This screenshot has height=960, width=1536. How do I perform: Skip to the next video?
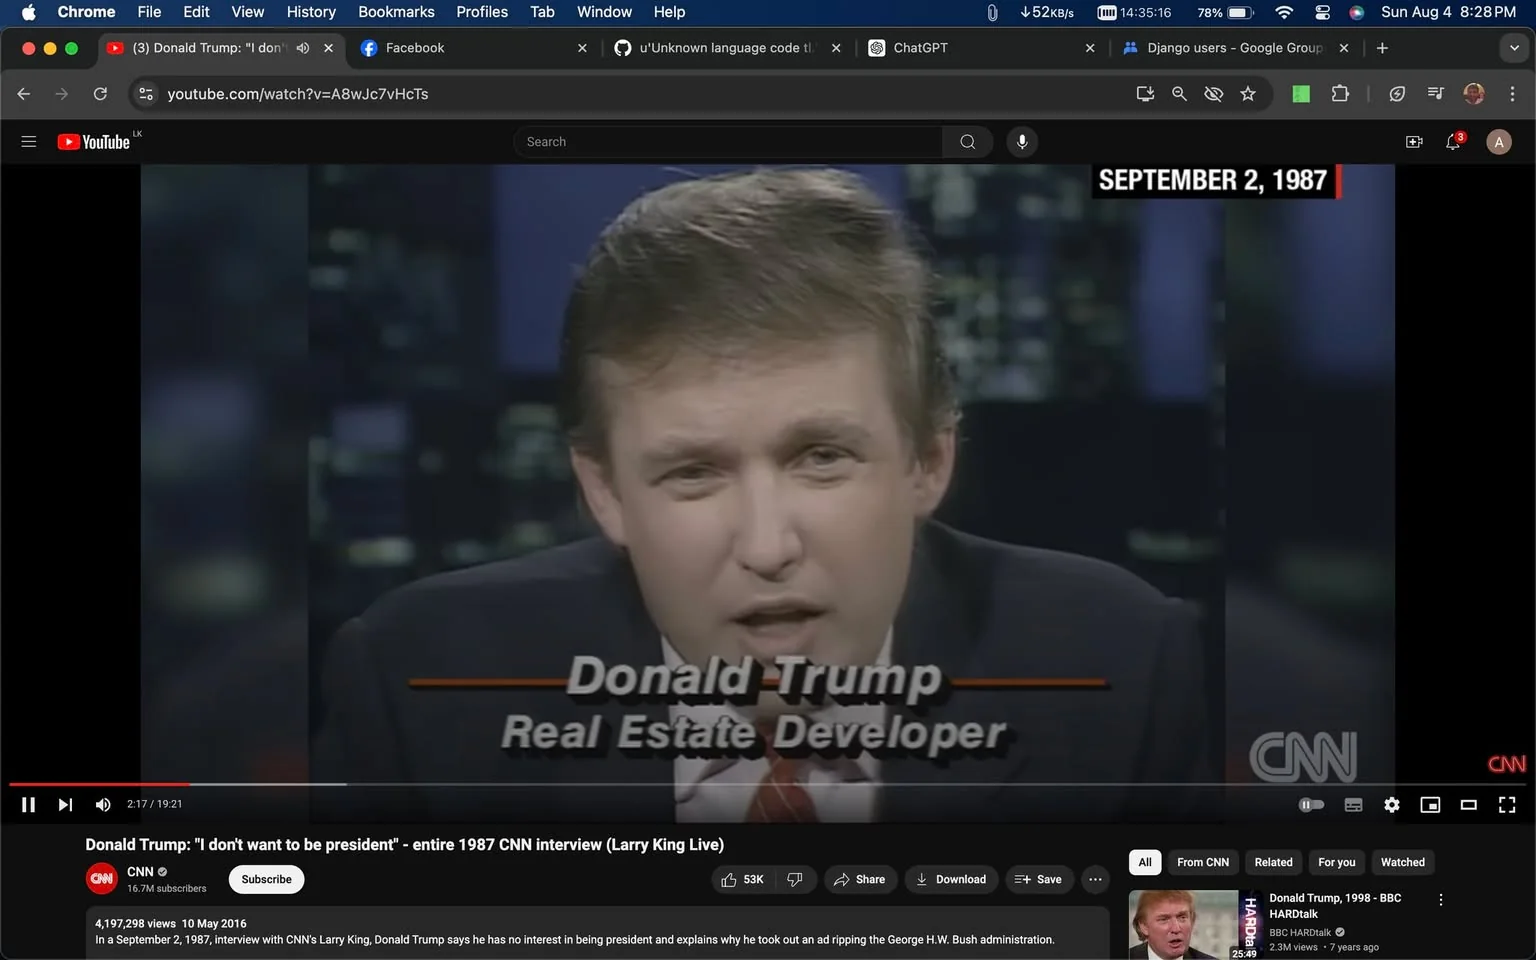pyautogui.click(x=65, y=805)
